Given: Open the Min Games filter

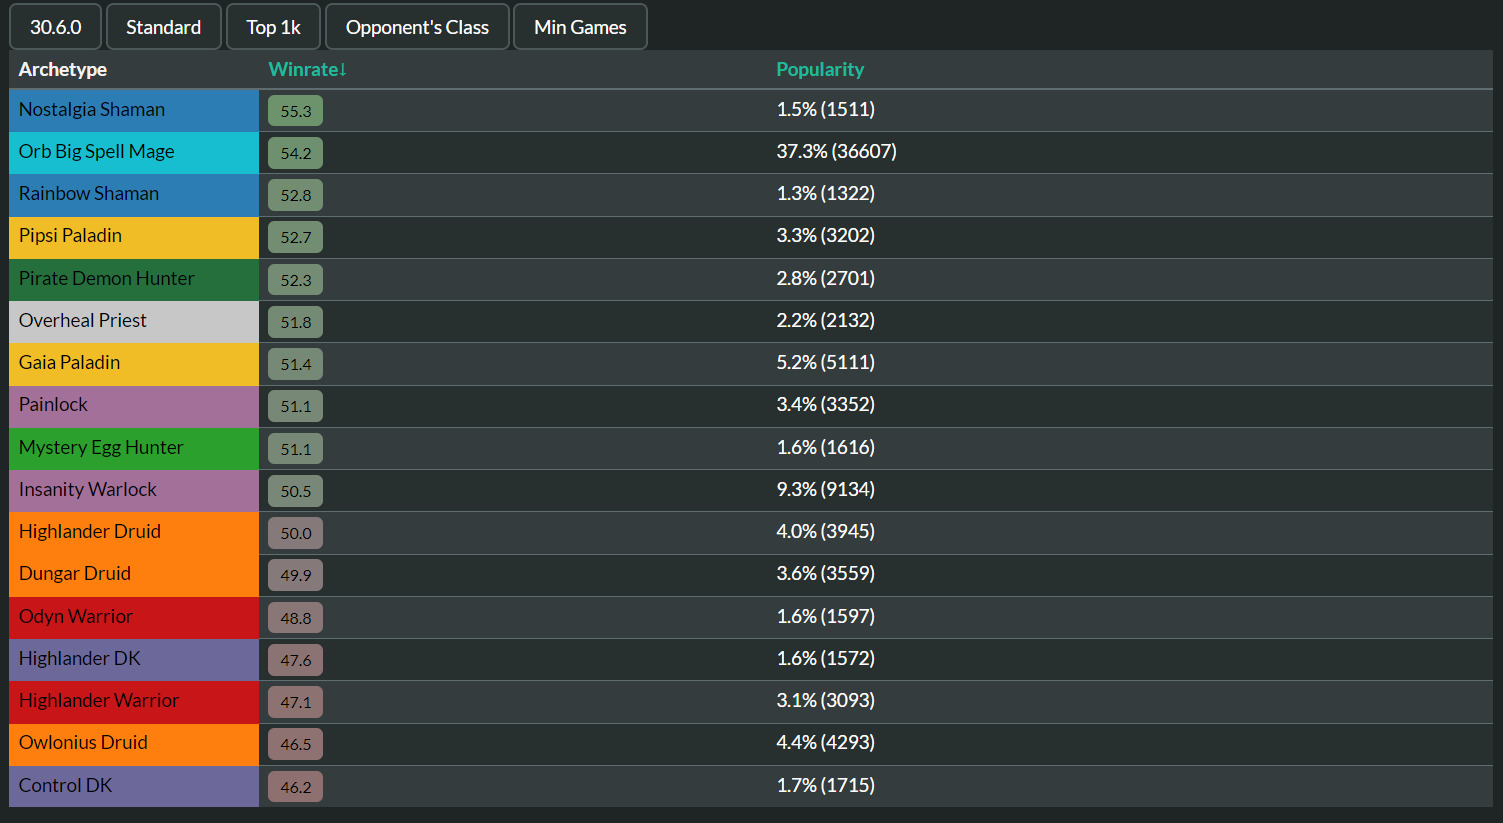Looking at the screenshot, I should (x=580, y=27).
